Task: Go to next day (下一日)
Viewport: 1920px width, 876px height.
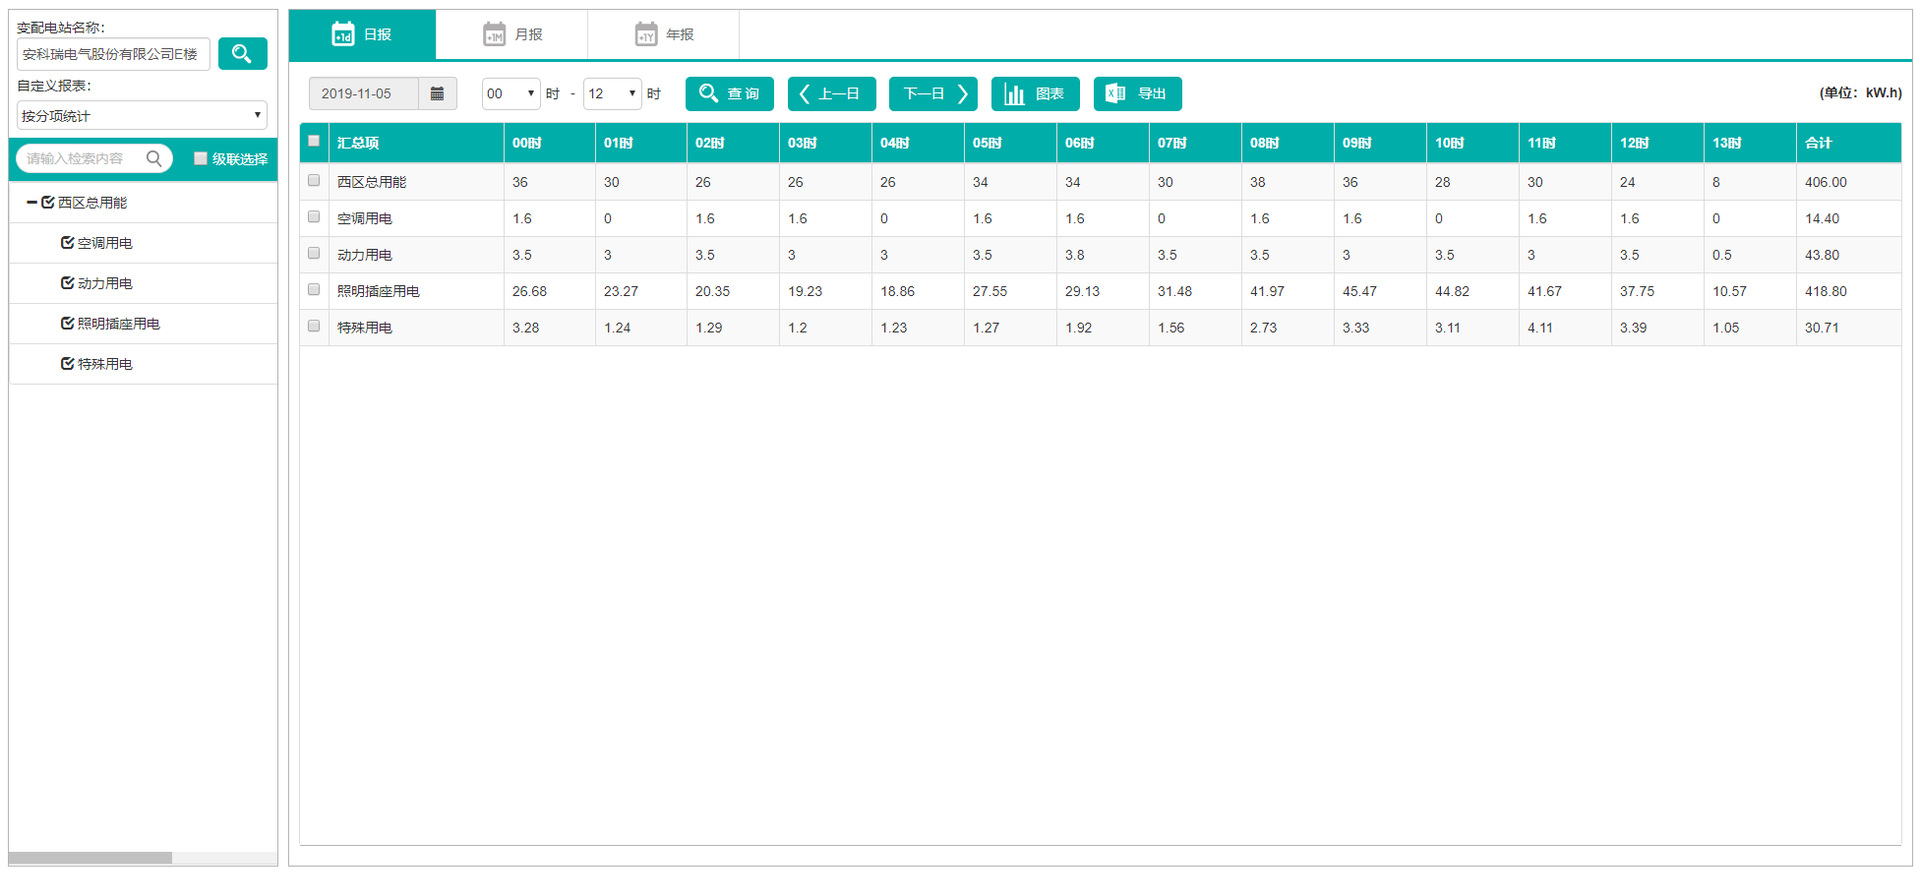Action: 933,94
